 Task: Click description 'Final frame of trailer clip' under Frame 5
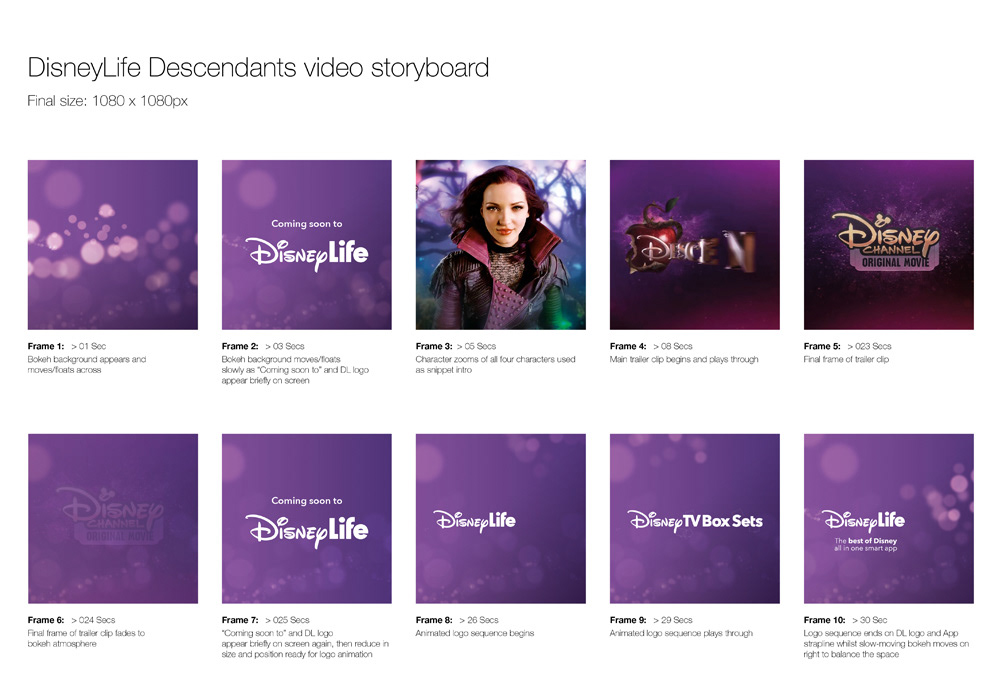coord(846,360)
